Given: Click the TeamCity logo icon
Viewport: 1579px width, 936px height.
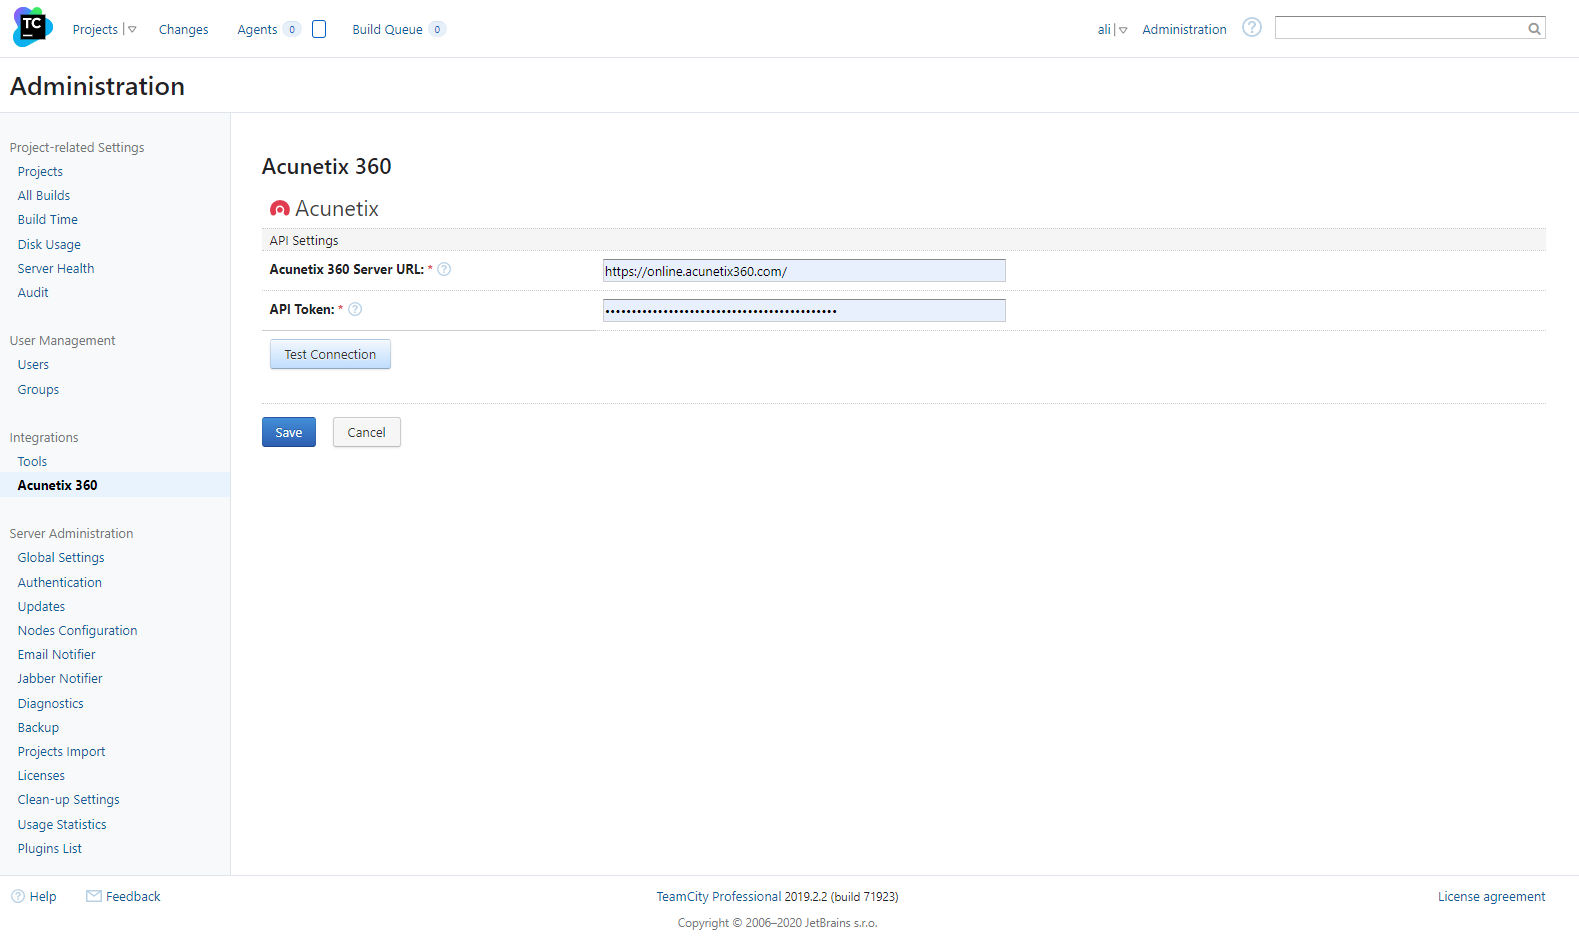Looking at the screenshot, I should click(x=33, y=27).
